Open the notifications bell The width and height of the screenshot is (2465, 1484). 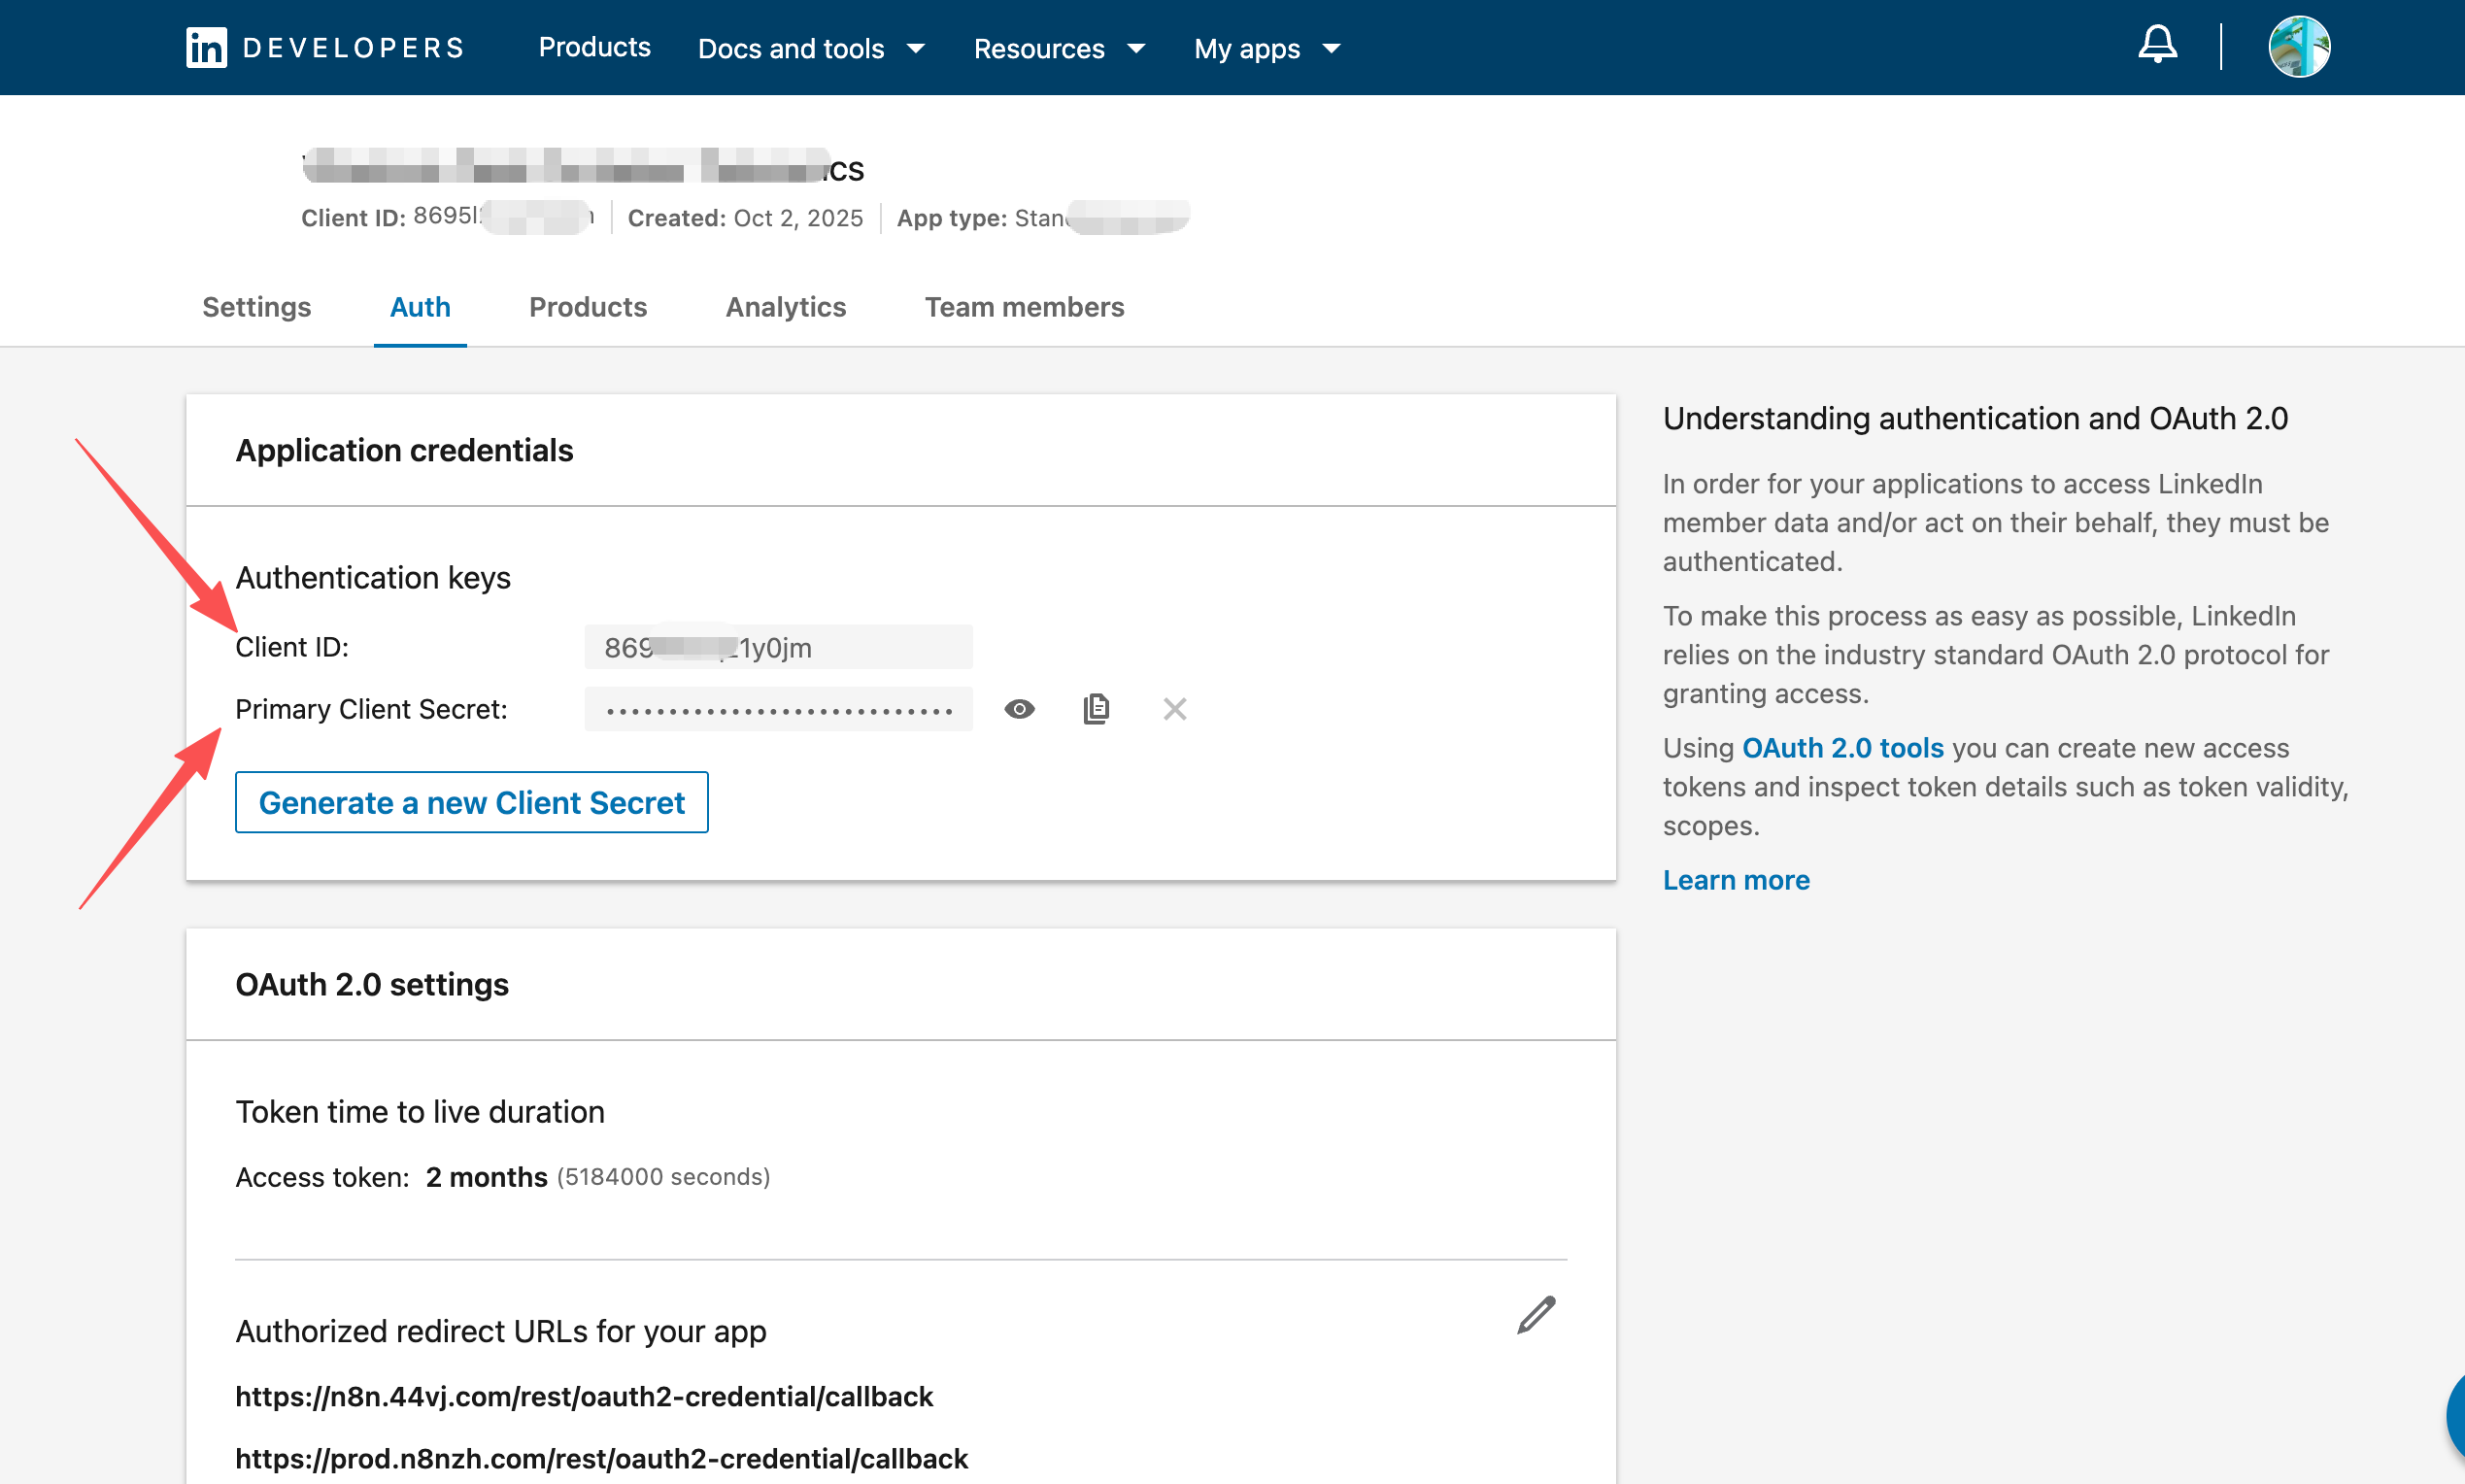pos(2157,45)
